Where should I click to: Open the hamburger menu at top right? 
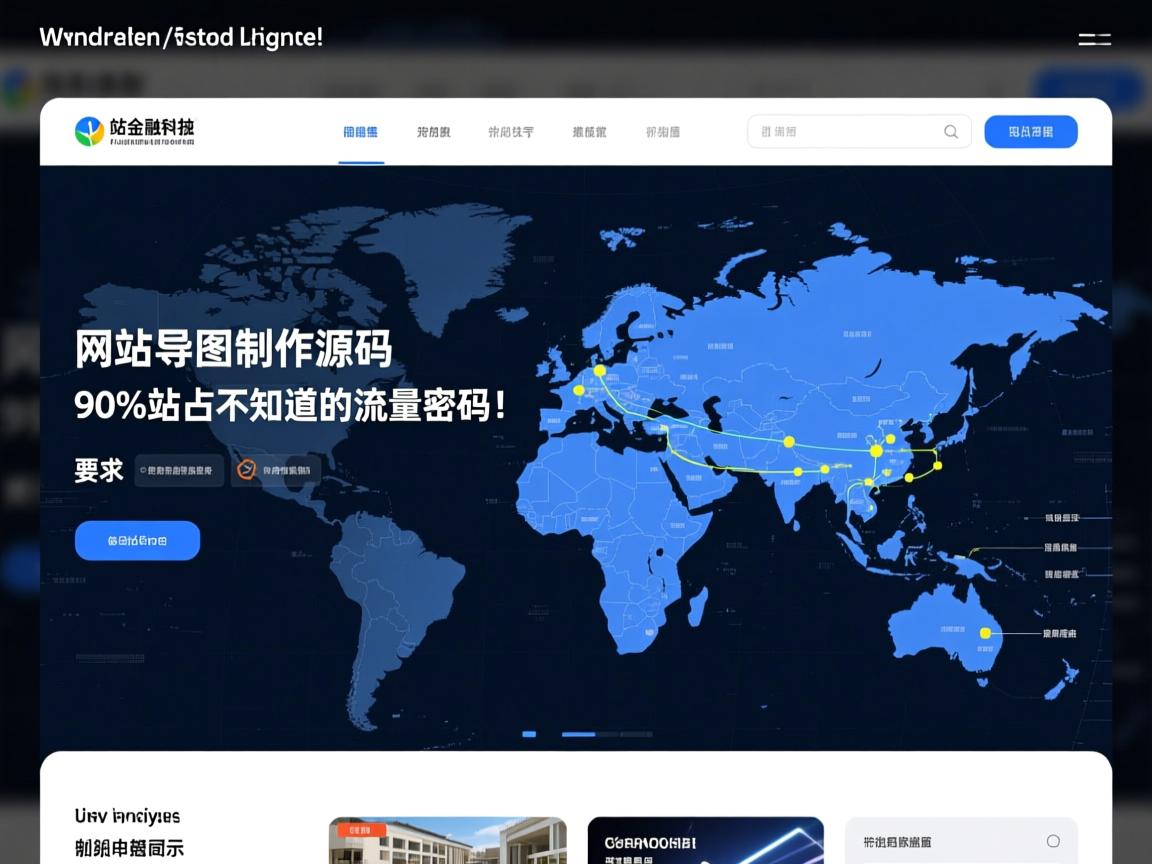(x=1095, y=39)
